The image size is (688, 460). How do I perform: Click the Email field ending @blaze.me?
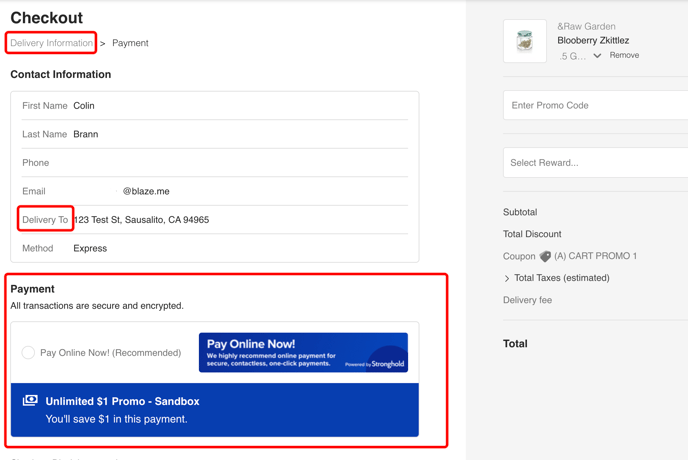[215, 191]
